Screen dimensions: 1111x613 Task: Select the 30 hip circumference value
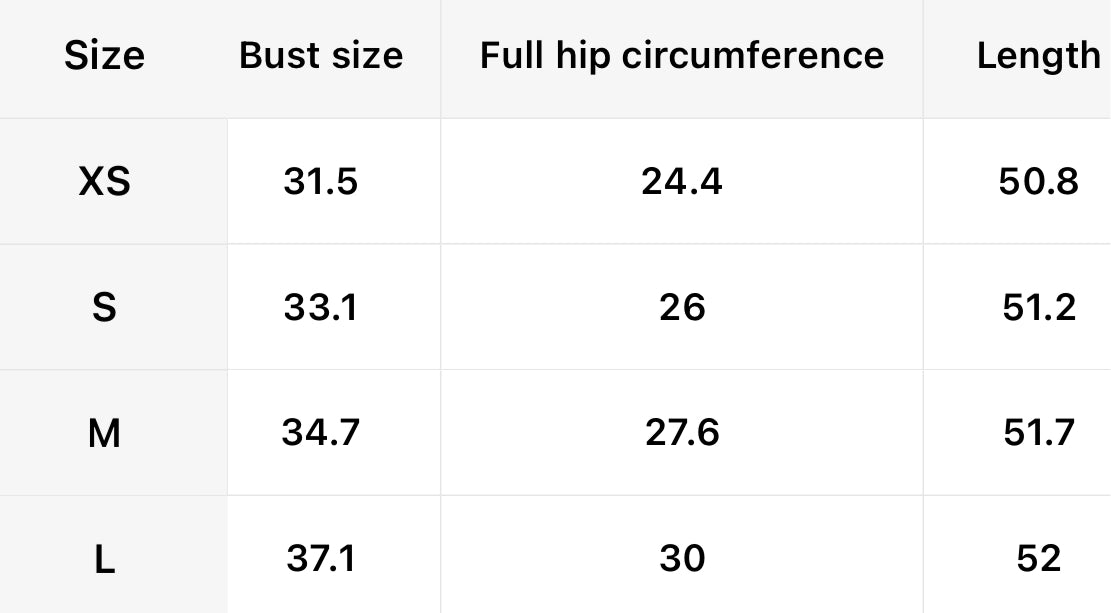[682, 559]
